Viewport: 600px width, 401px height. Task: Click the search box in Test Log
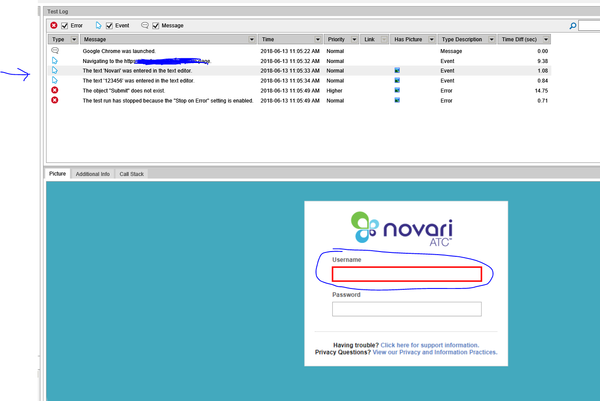pyautogui.click(x=589, y=26)
